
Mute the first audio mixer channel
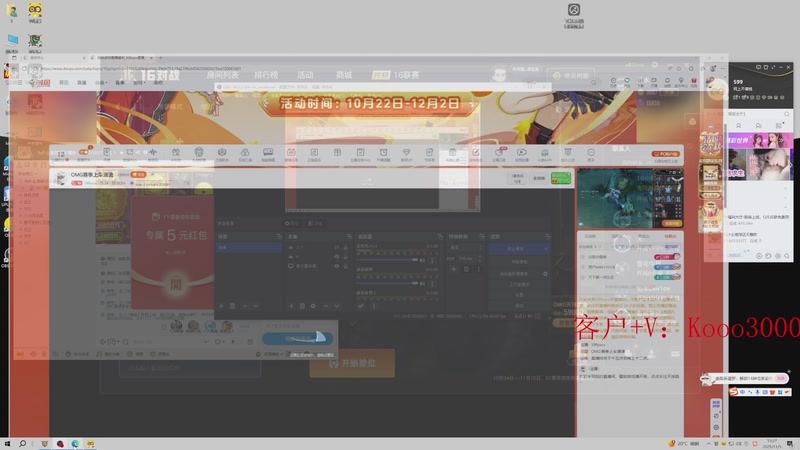coord(422,260)
